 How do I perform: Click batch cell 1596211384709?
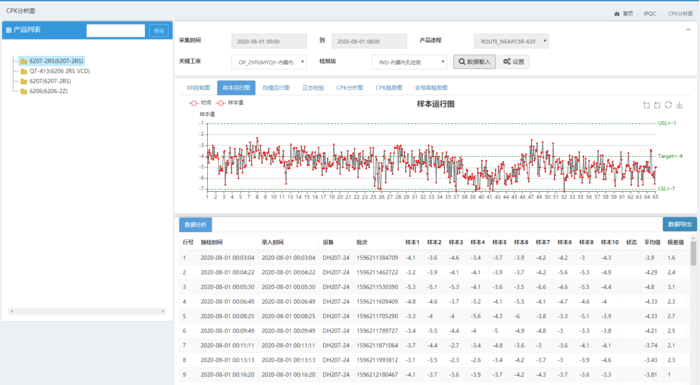click(377, 258)
